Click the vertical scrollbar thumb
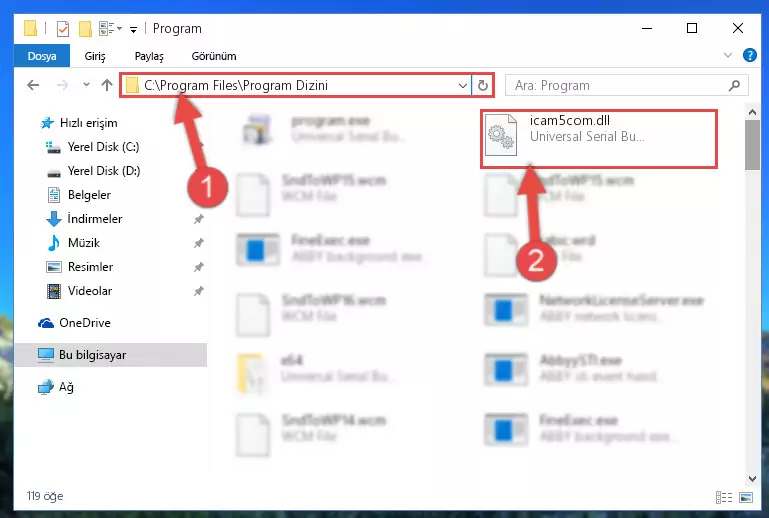Image resolution: width=769 pixels, height=518 pixels. (x=752, y=145)
